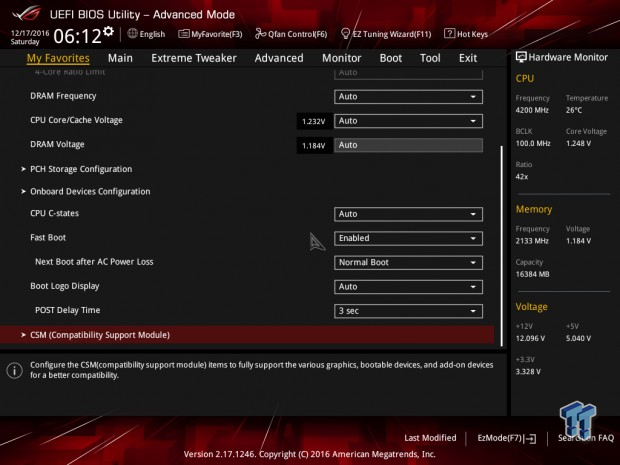Click the 1.184V DRAM voltage readout
Image resolution: width=620 pixels, height=465 pixels.
pyautogui.click(x=314, y=146)
